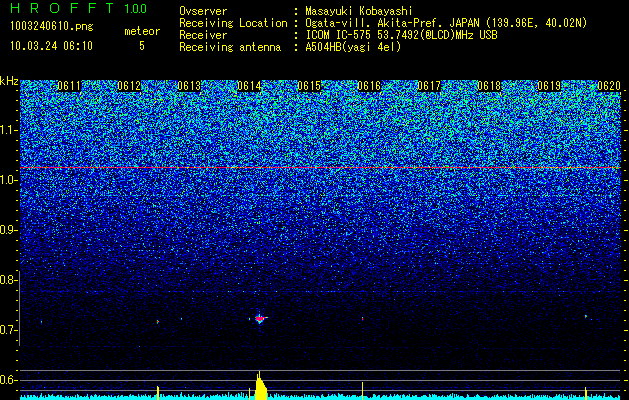
Task: Select the filename 1003240610.png
Action: pos(52,27)
